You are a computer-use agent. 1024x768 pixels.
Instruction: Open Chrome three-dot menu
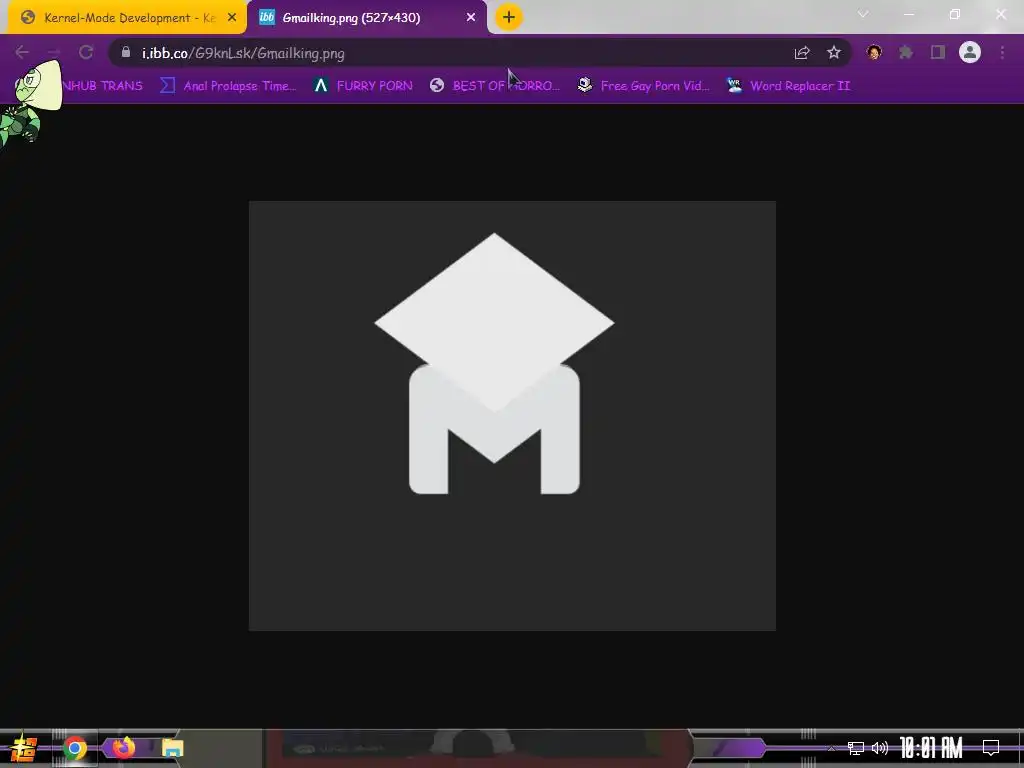coord(1002,52)
